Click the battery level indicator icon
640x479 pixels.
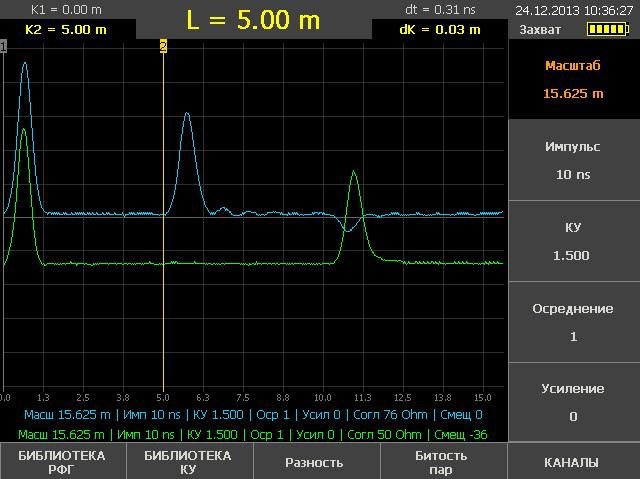pyautogui.click(x=608, y=30)
